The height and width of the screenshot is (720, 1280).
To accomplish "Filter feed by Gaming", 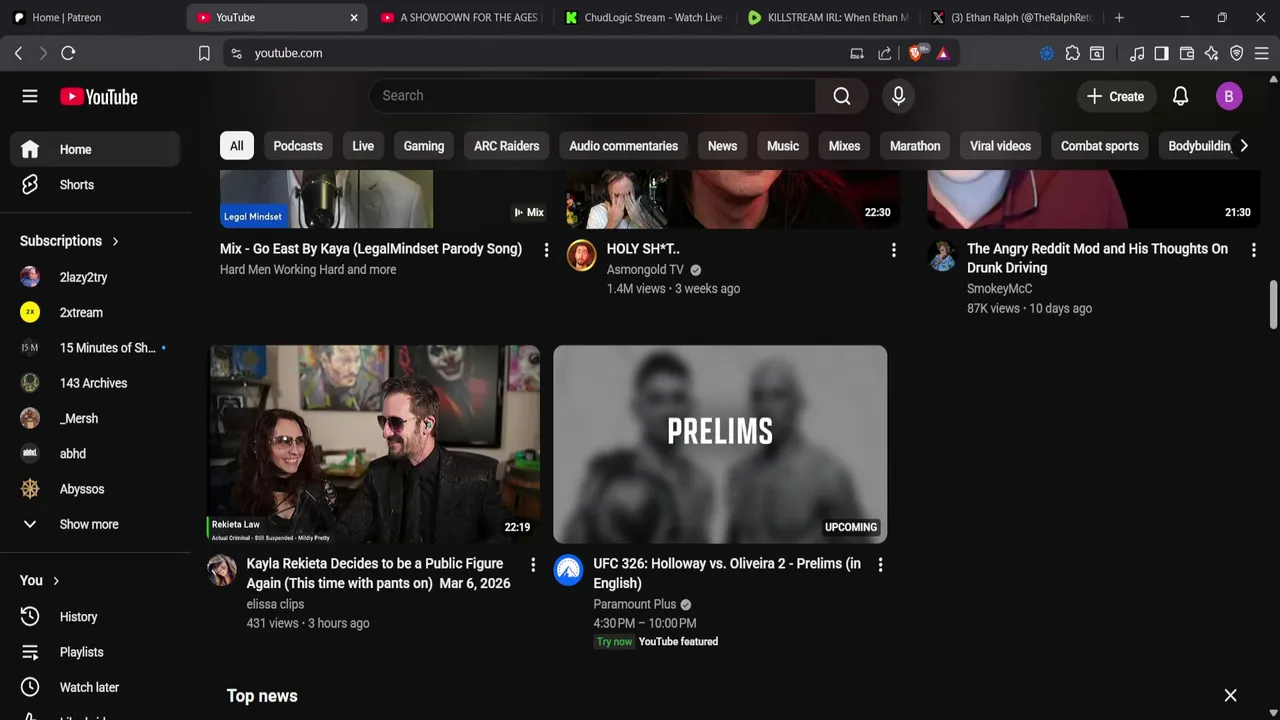I will pos(424,146).
